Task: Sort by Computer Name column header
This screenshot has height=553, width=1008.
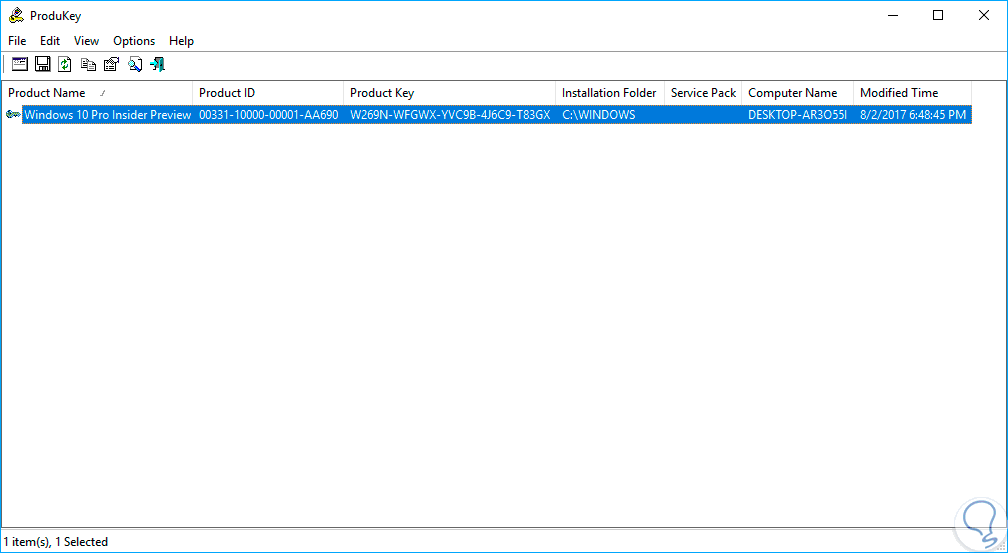Action: point(797,93)
